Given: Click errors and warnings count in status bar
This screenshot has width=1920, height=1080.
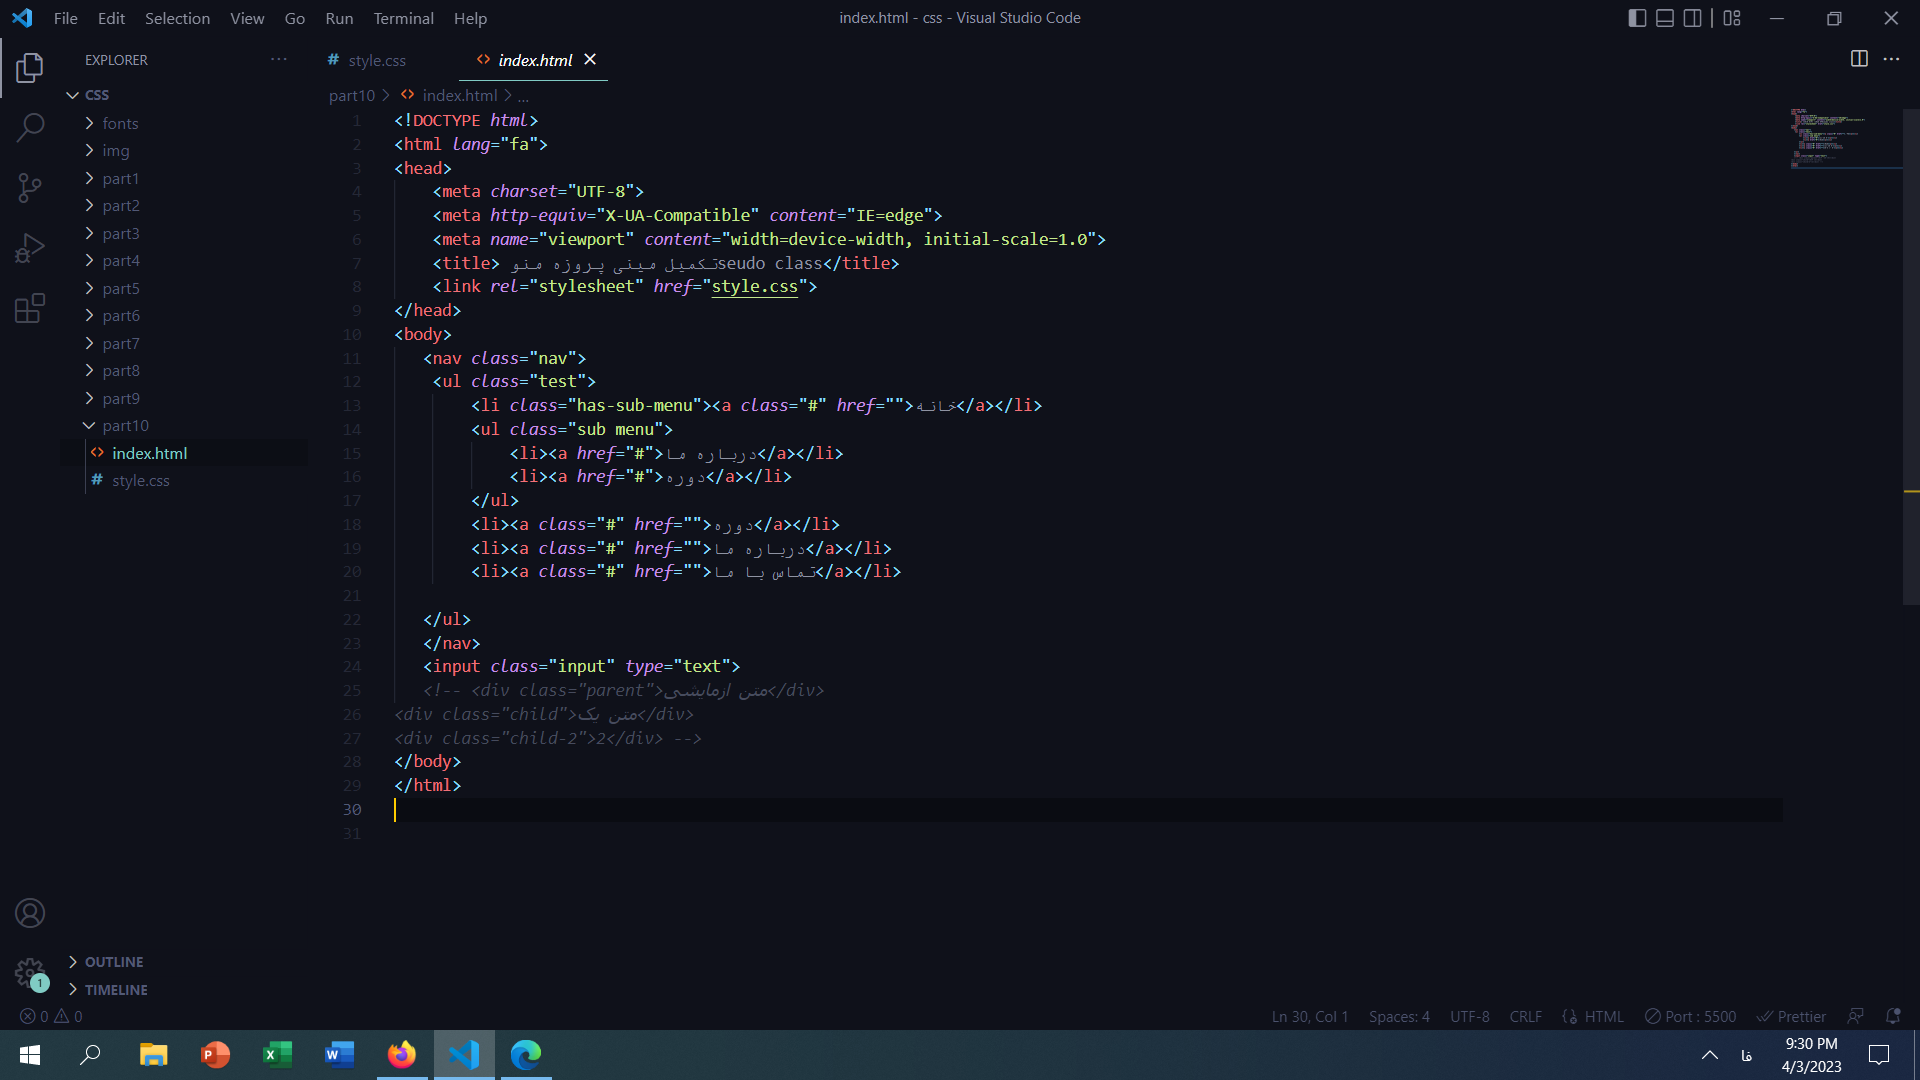Looking at the screenshot, I should tap(51, 1016).
